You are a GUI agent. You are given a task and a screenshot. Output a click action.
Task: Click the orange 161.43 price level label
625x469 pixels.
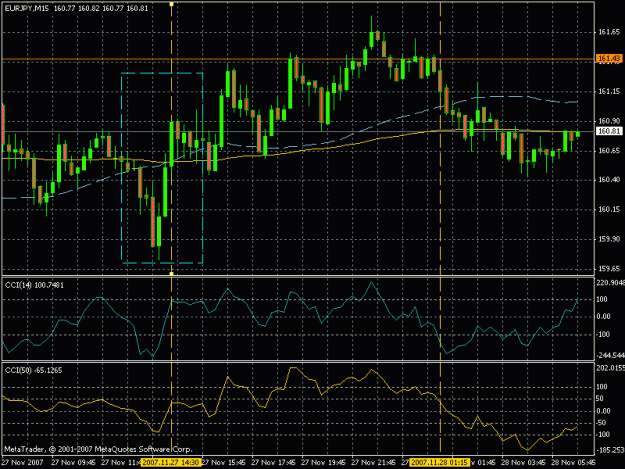[x=609, y=59]
